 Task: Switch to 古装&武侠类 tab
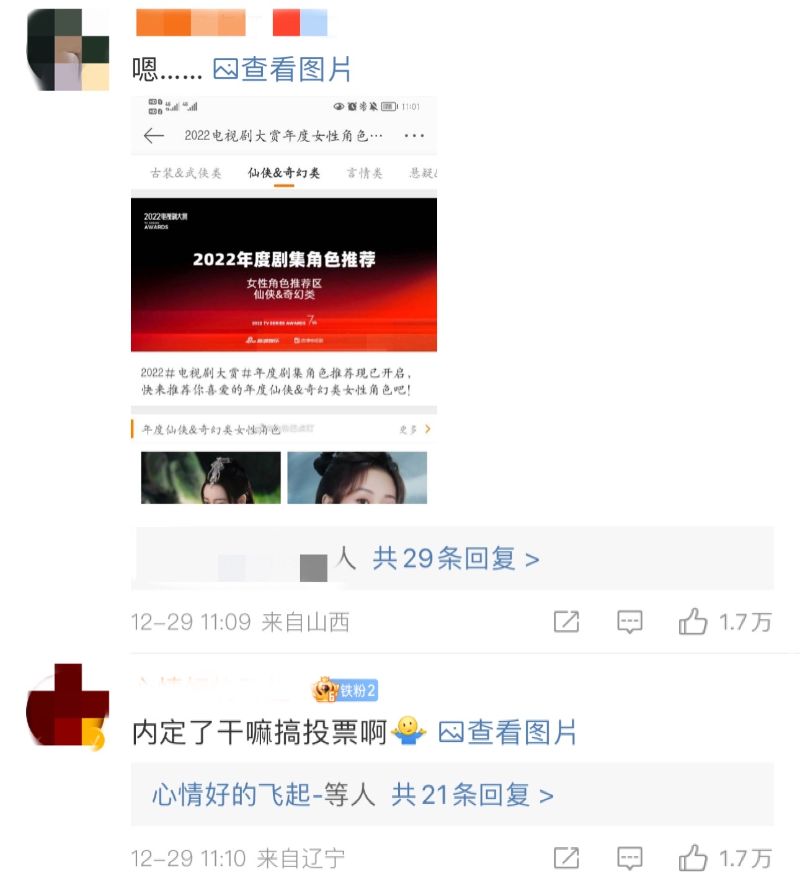tap(186, 173)
